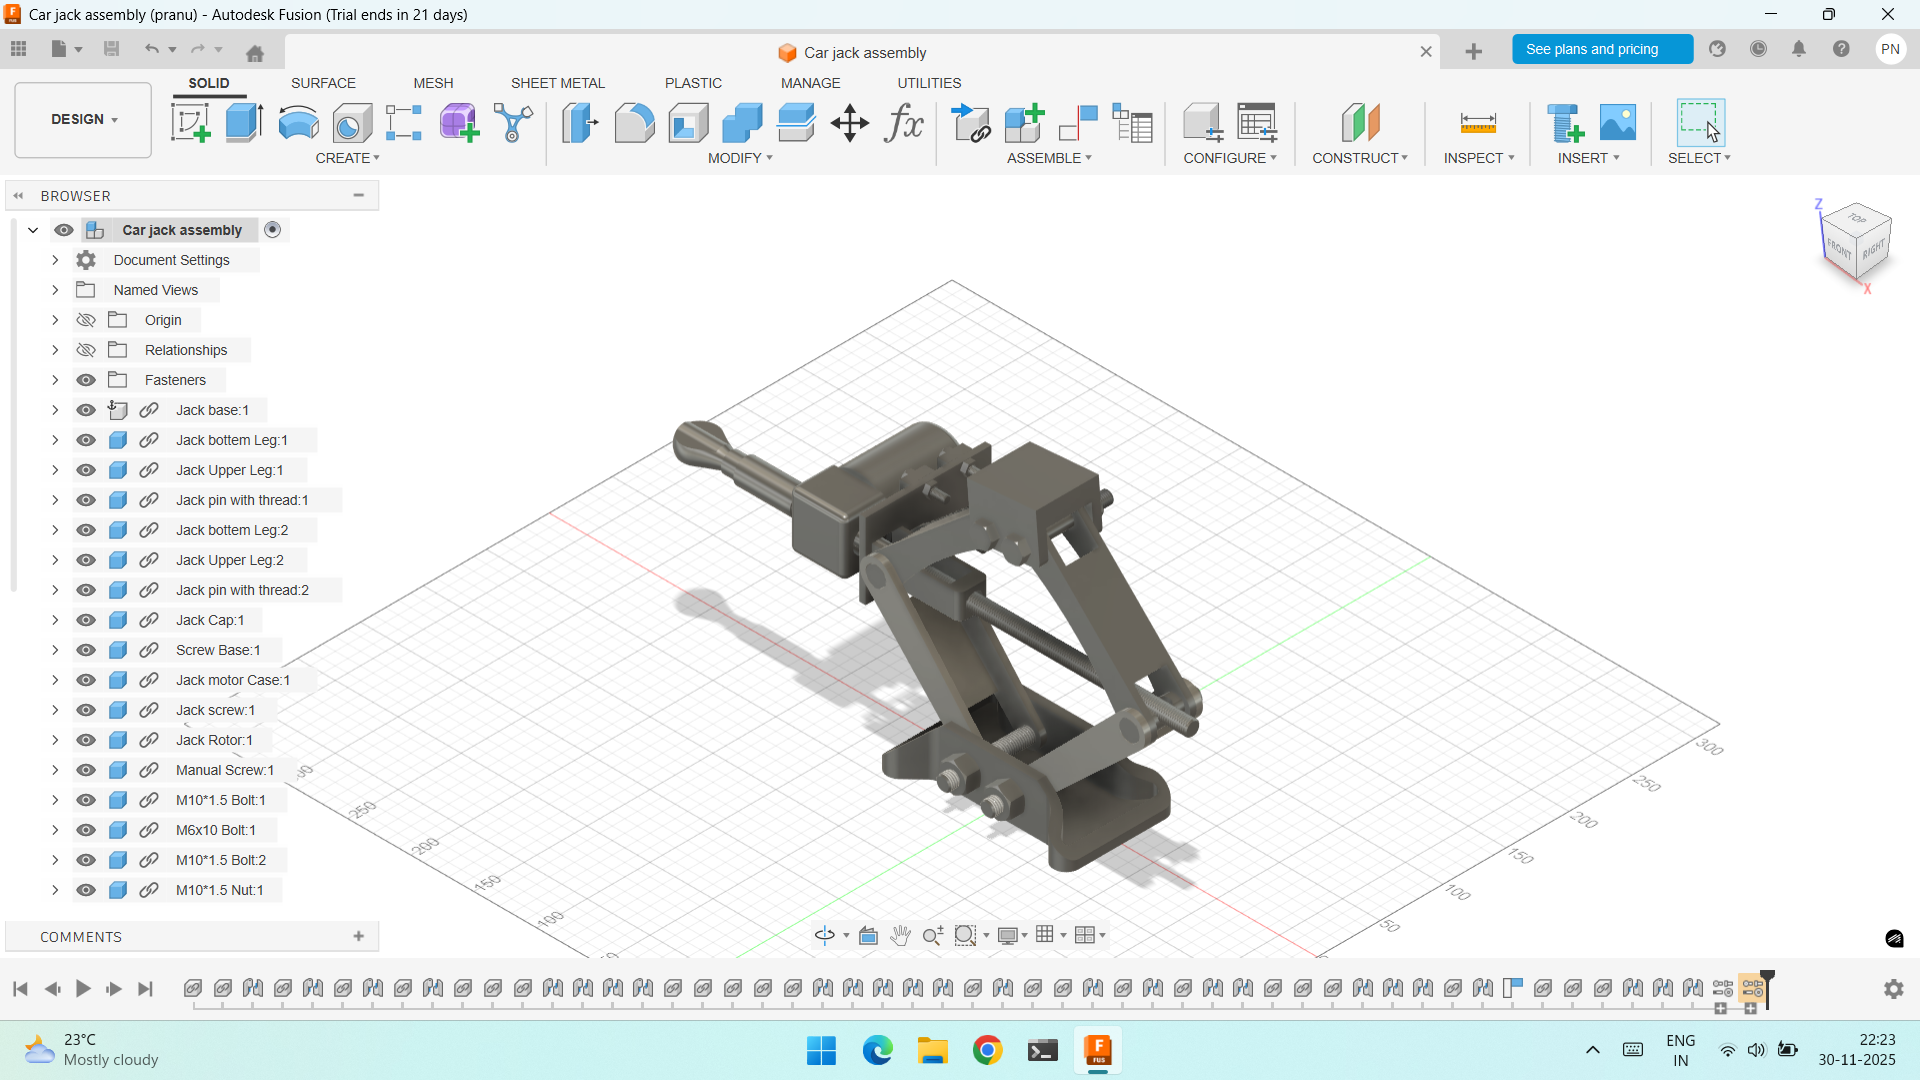Click the Move/Copy arrows icon
Image resolution: width=1920 pixels, height=1080 pixels.
(x=849, y=123)
